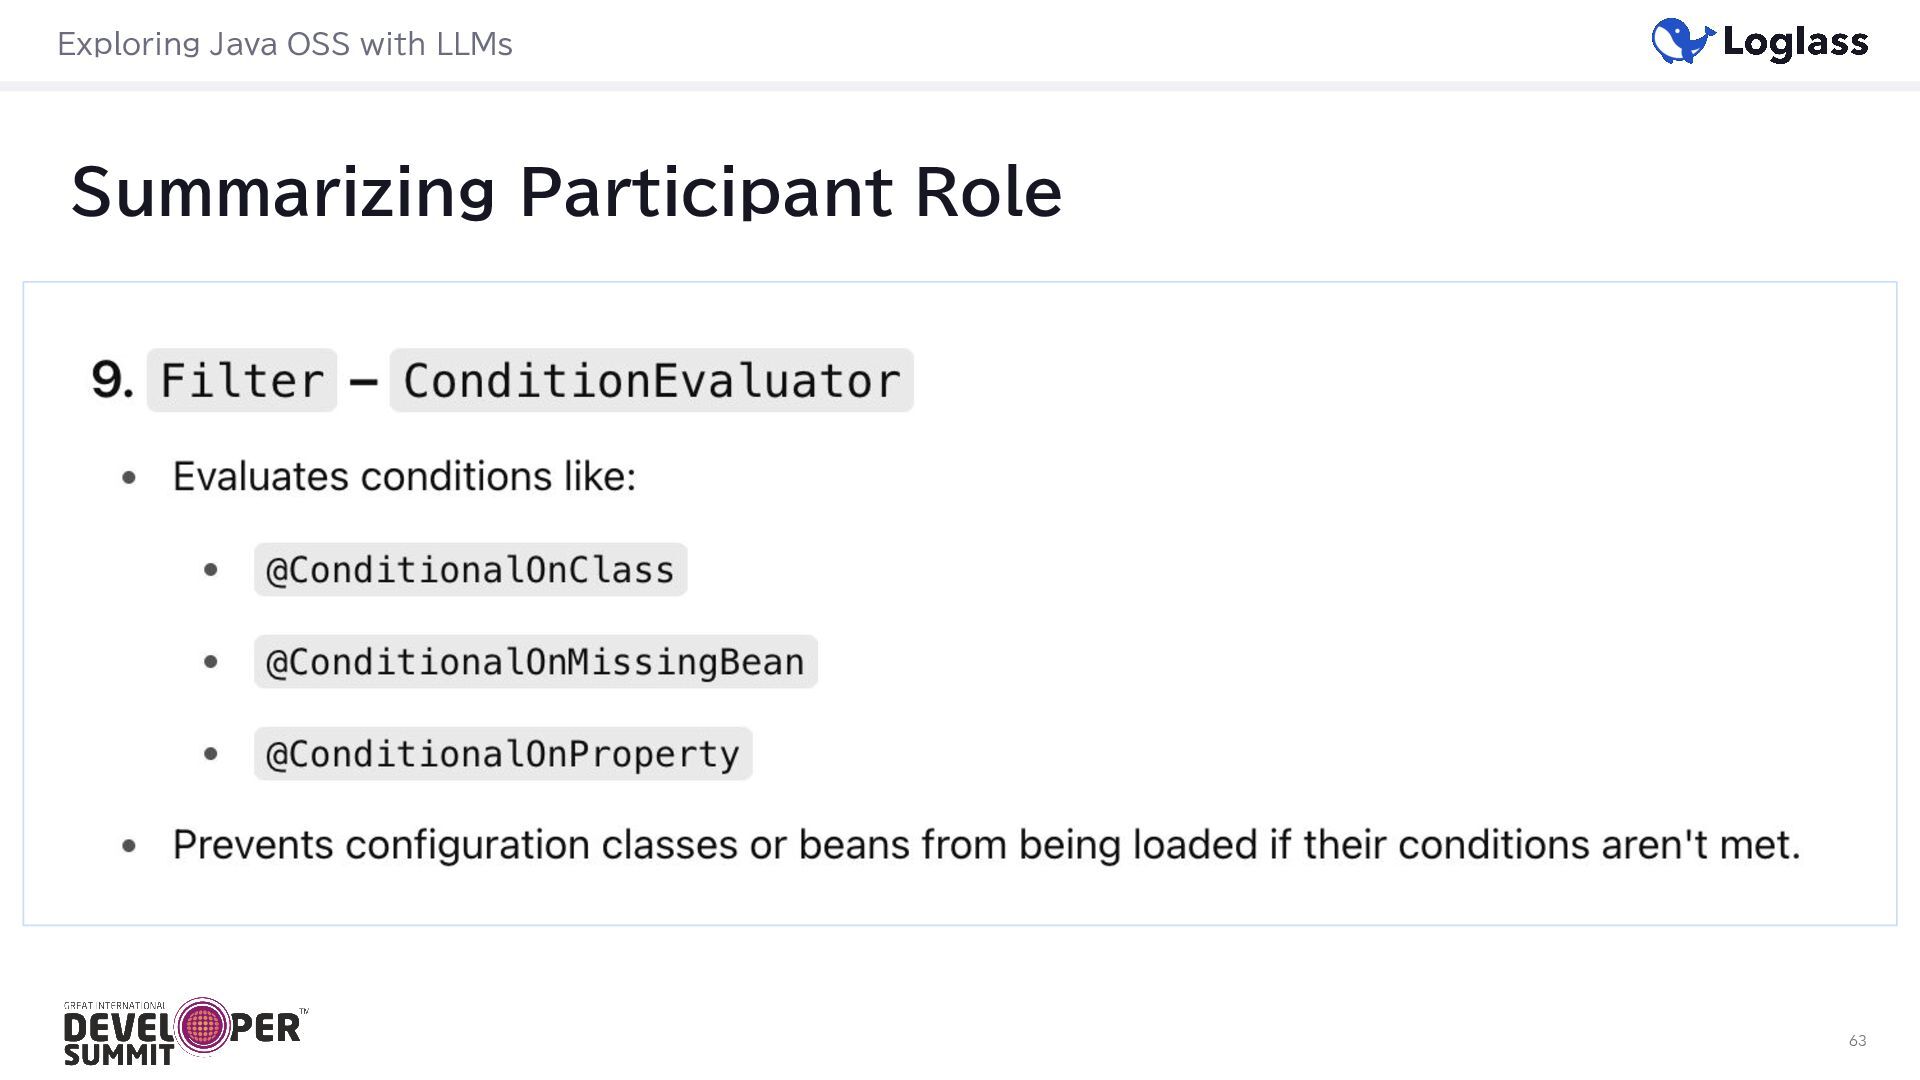Click the list number '9.' marker
The width and height of the screenshot is (1920, 1080).
[112, 380]
